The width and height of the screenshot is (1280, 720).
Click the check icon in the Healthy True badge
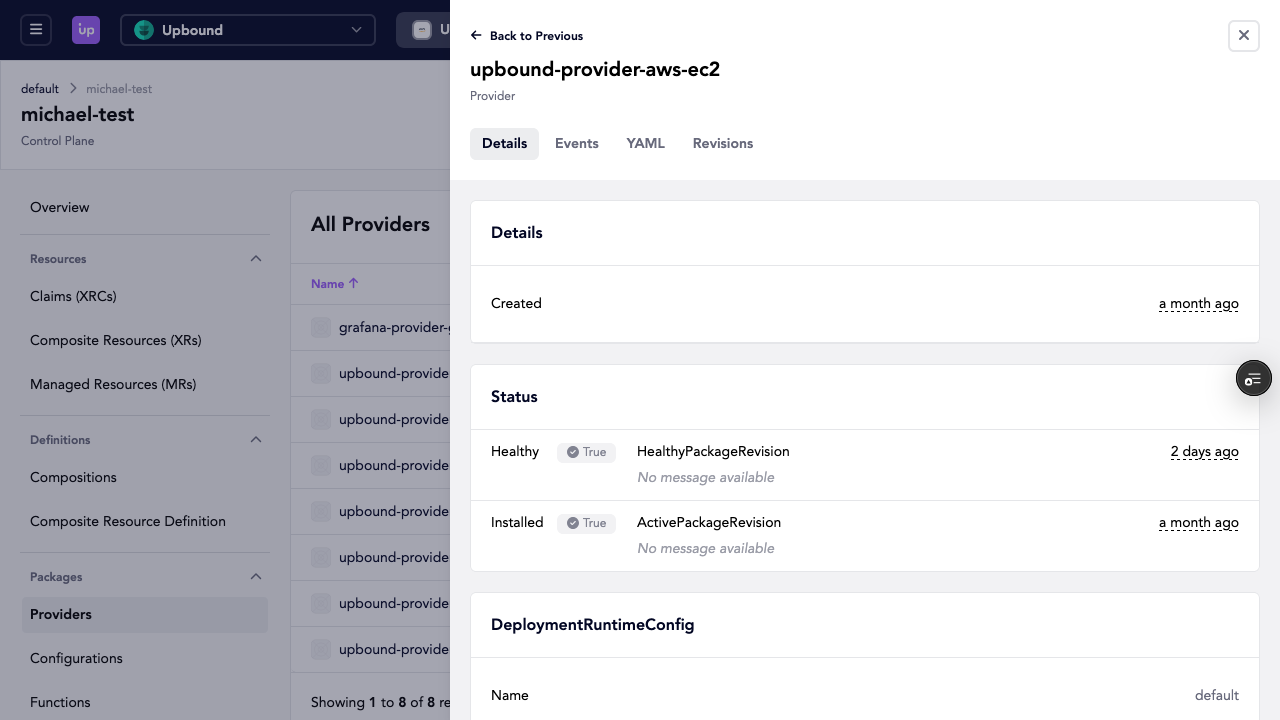click(x=571, y=452)
